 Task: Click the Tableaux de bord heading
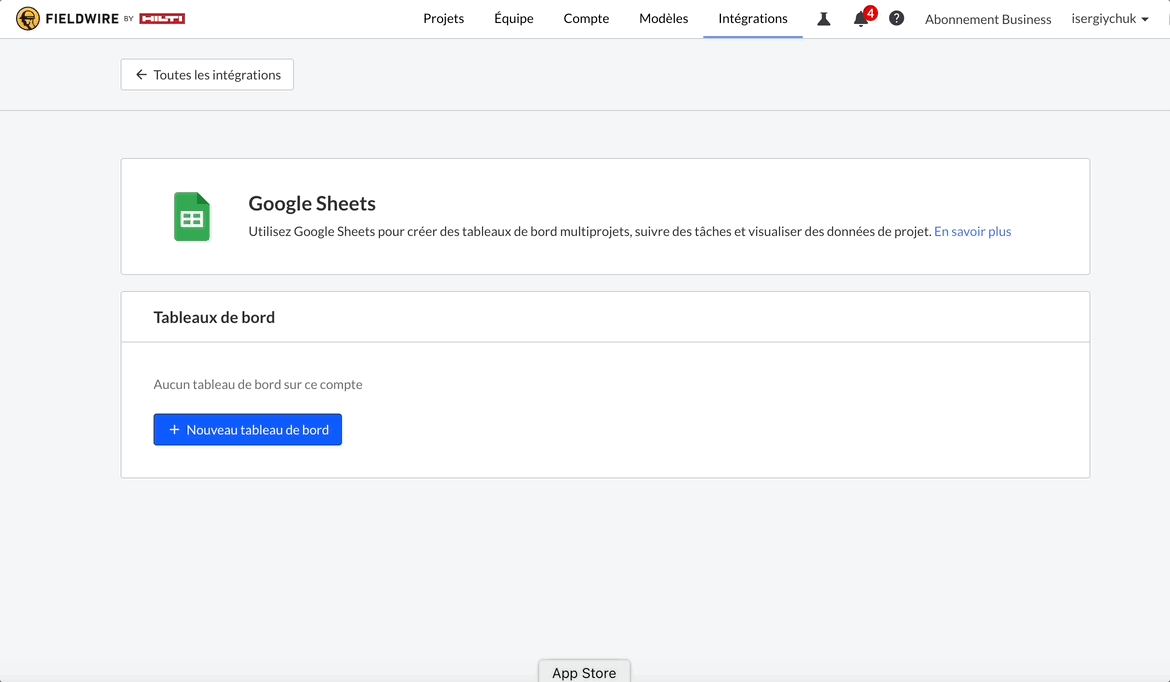coord(214,317)
